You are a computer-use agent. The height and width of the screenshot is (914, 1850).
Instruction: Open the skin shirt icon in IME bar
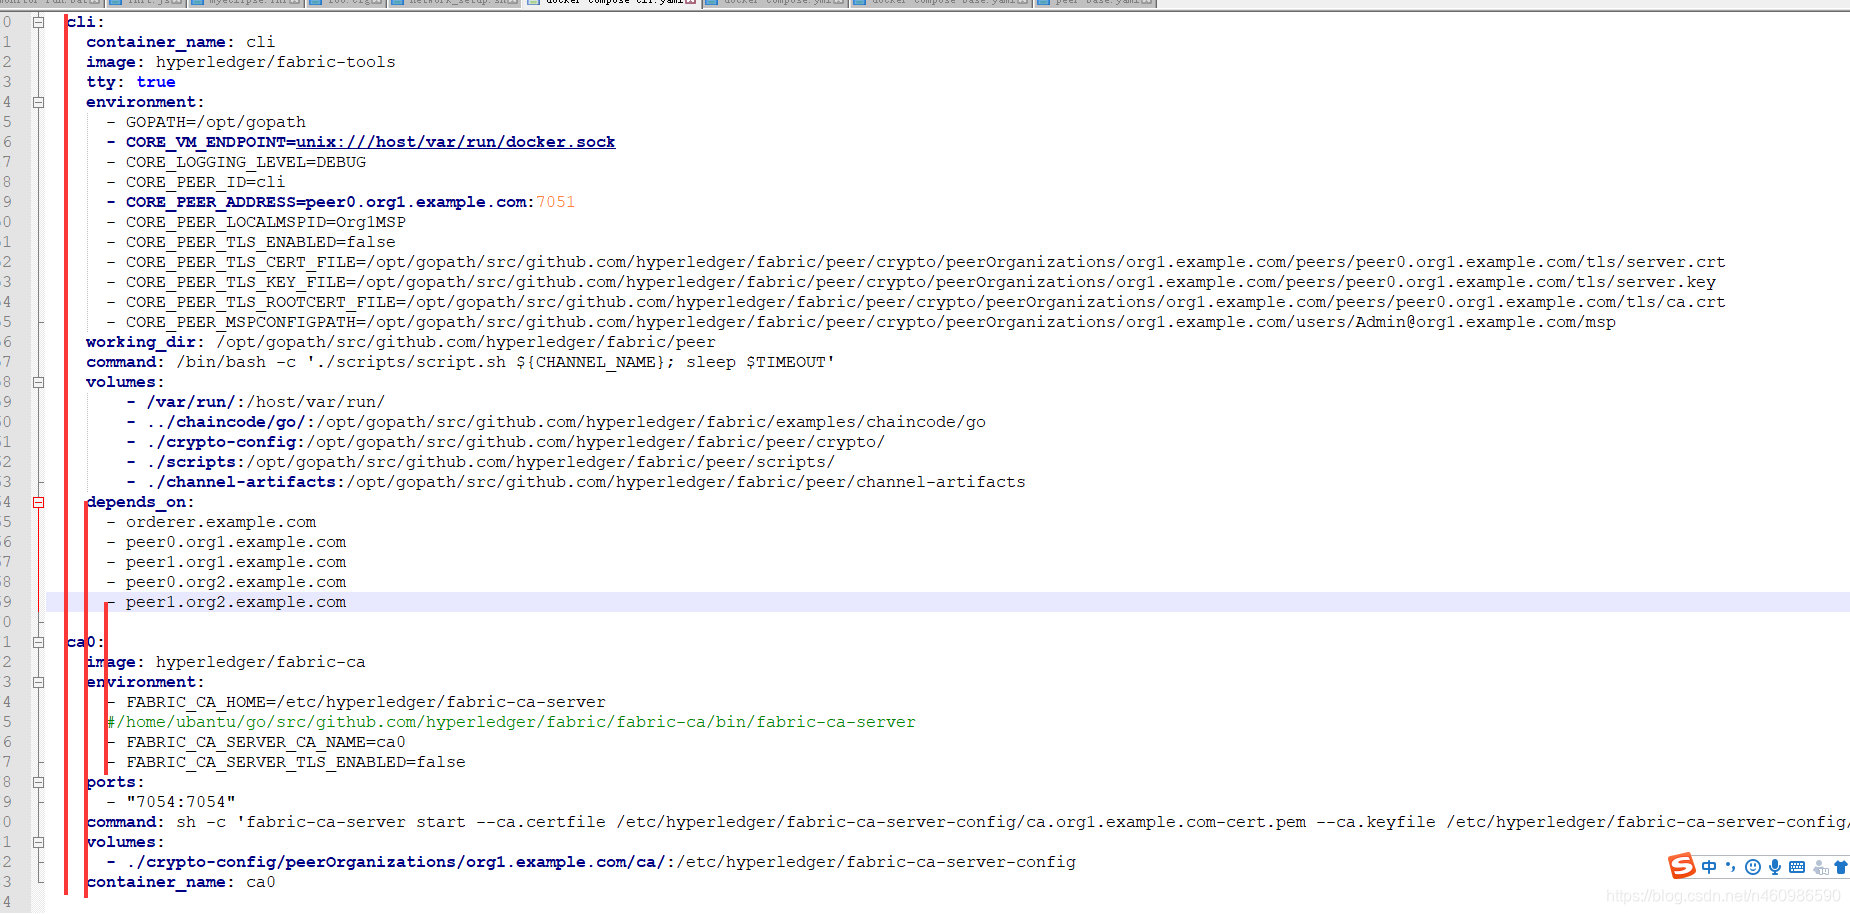[1841, 867]
